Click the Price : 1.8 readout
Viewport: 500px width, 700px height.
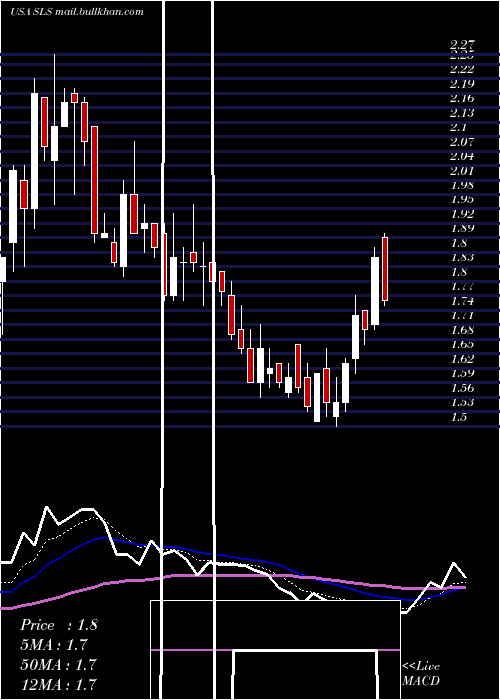58,625
